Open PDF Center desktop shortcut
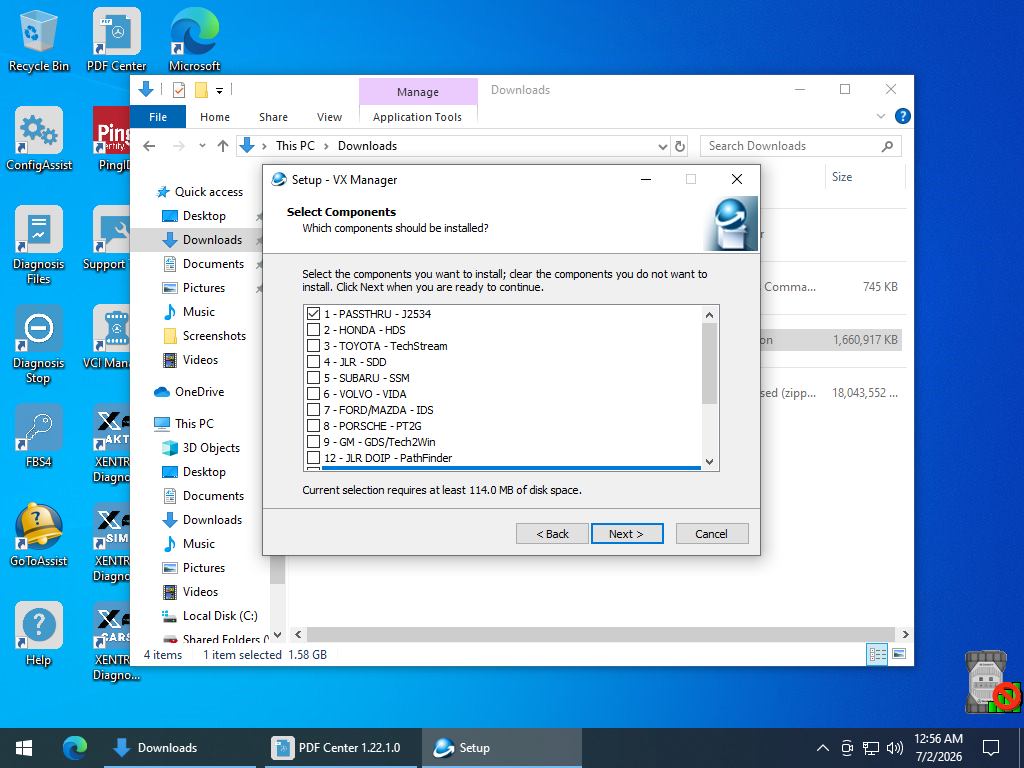1024x768 pixels. [117, 40]
